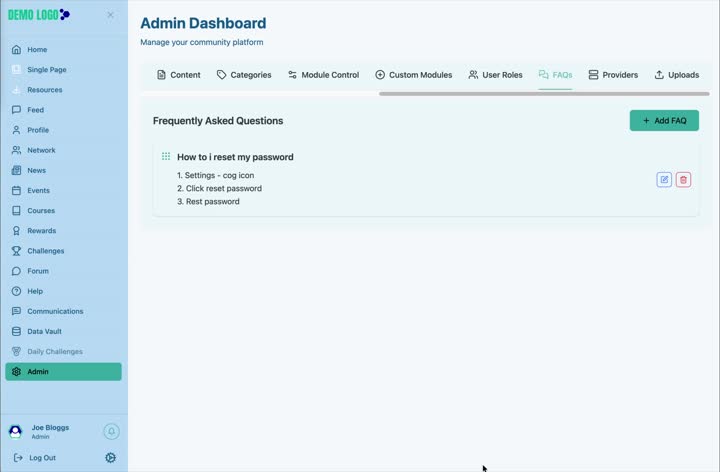Click Log Out link
The height and width of the screenshot is (472, 720).
[x=35, y=458]
